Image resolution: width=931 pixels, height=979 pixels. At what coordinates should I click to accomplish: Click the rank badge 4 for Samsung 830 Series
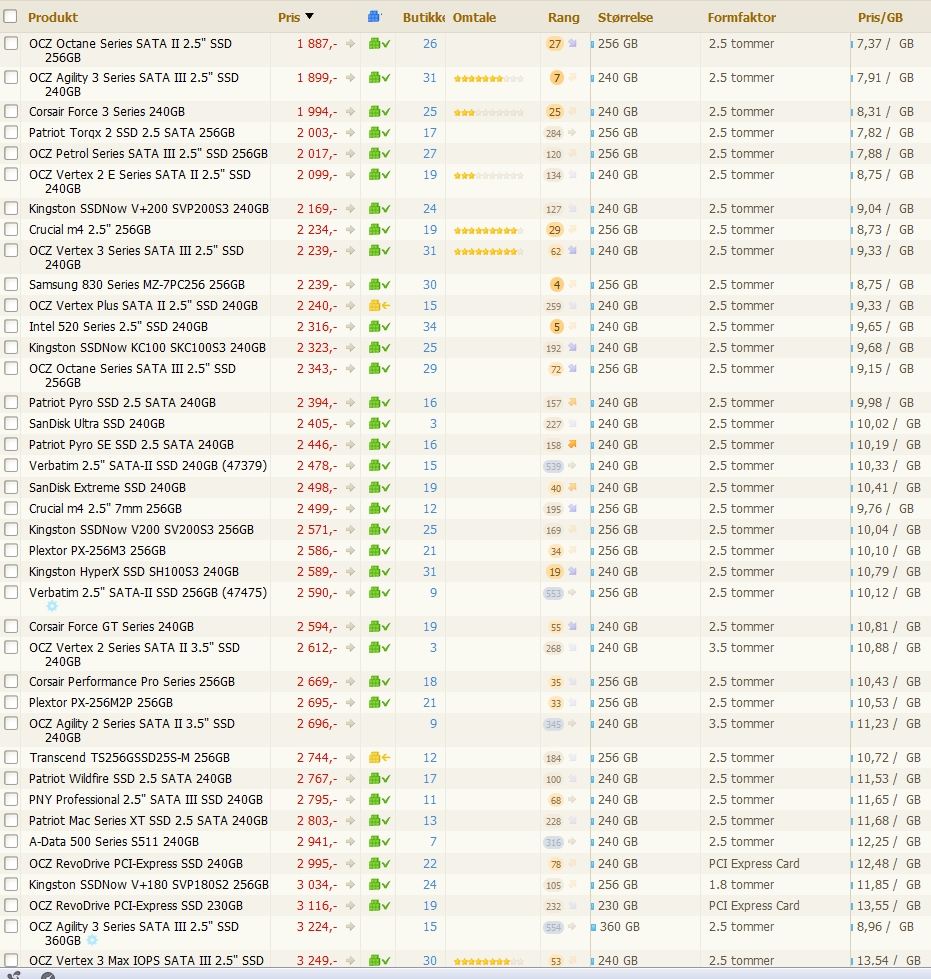pyautogui.click(x=556, y=285)
